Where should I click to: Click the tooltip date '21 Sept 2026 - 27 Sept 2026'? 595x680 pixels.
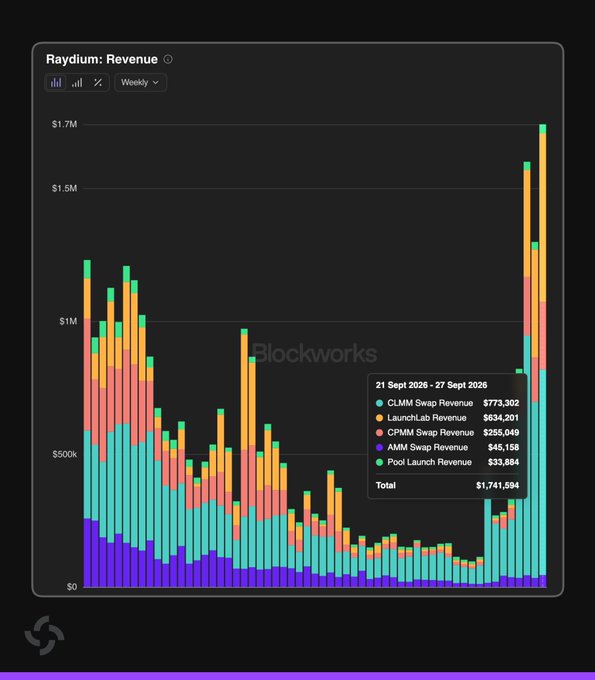point(432,385)
